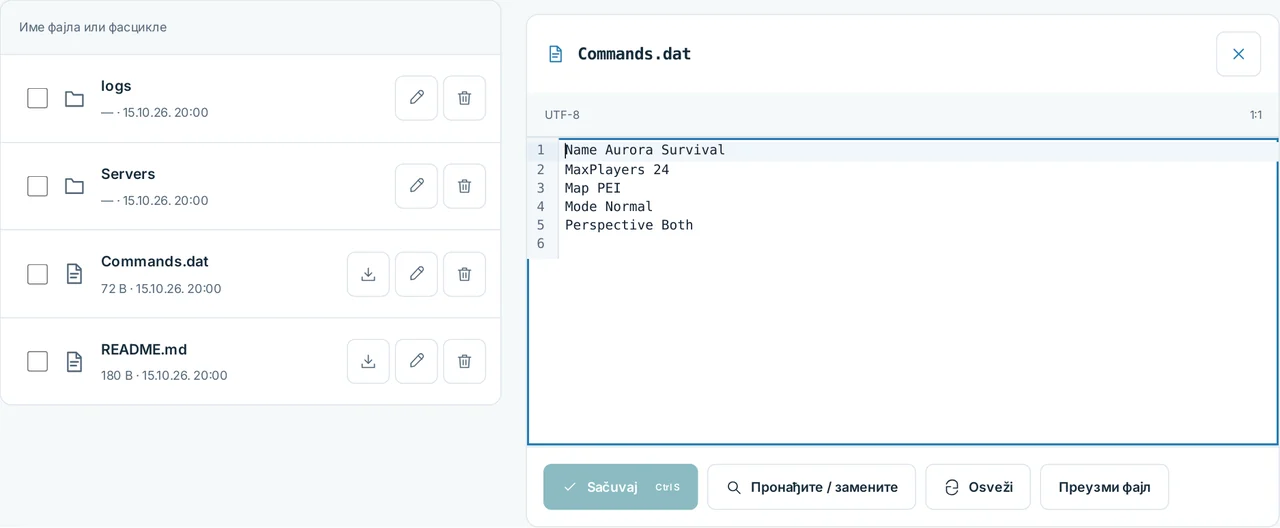This screenshot has width=1280, height=528.
Task: Click the 1:1 cursor position indicator
Action: tap(1255, 115)
